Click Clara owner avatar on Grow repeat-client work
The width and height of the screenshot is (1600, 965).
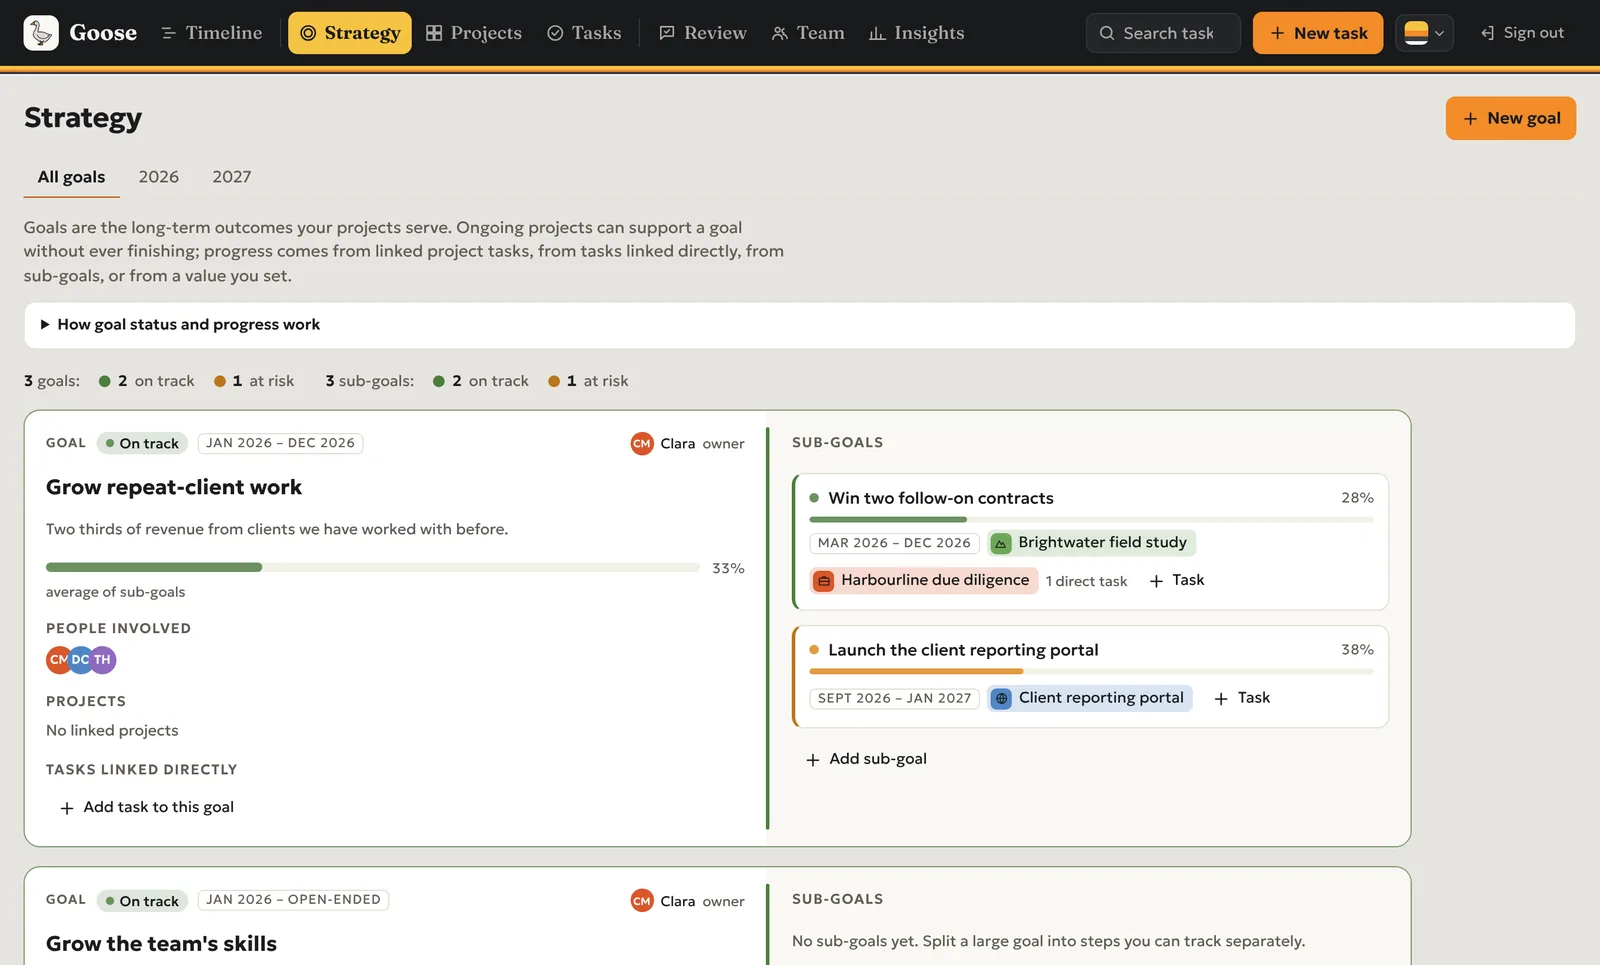pyautogui.click(x=642, y=443)
